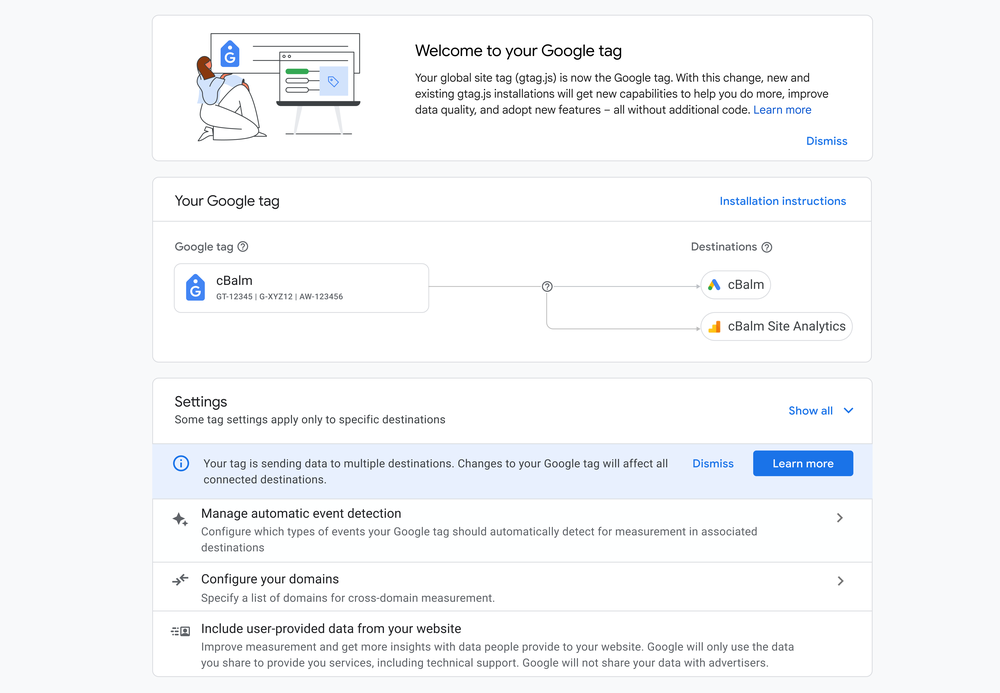
Task: Click the Destinations help question icon
Action: [767, 247]
